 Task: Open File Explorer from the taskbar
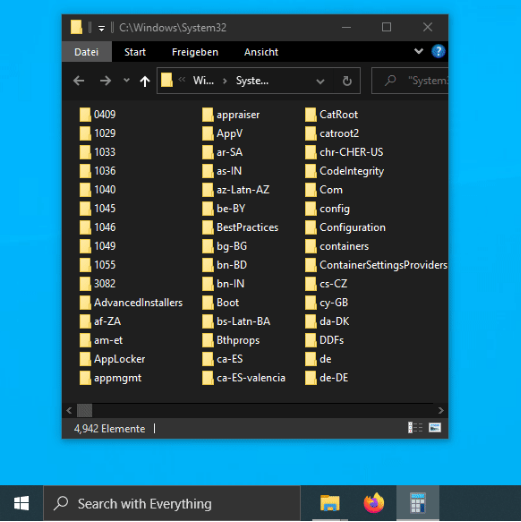(330, 503)
